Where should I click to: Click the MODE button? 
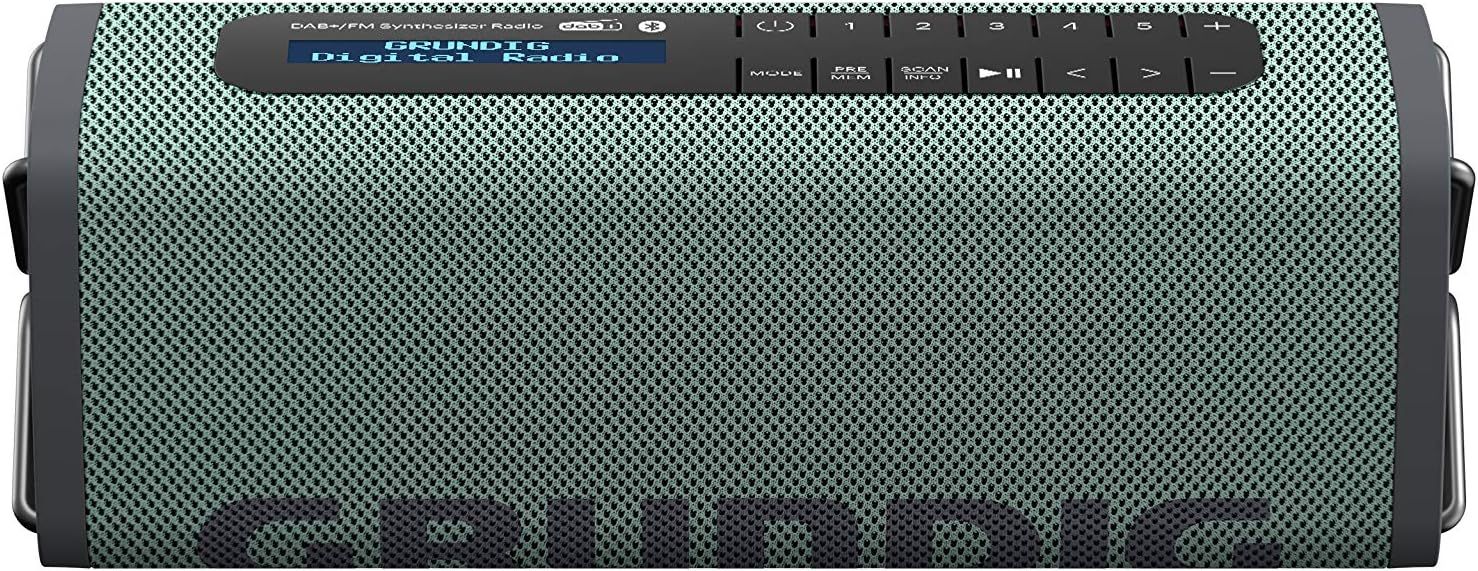coord(776,73)
